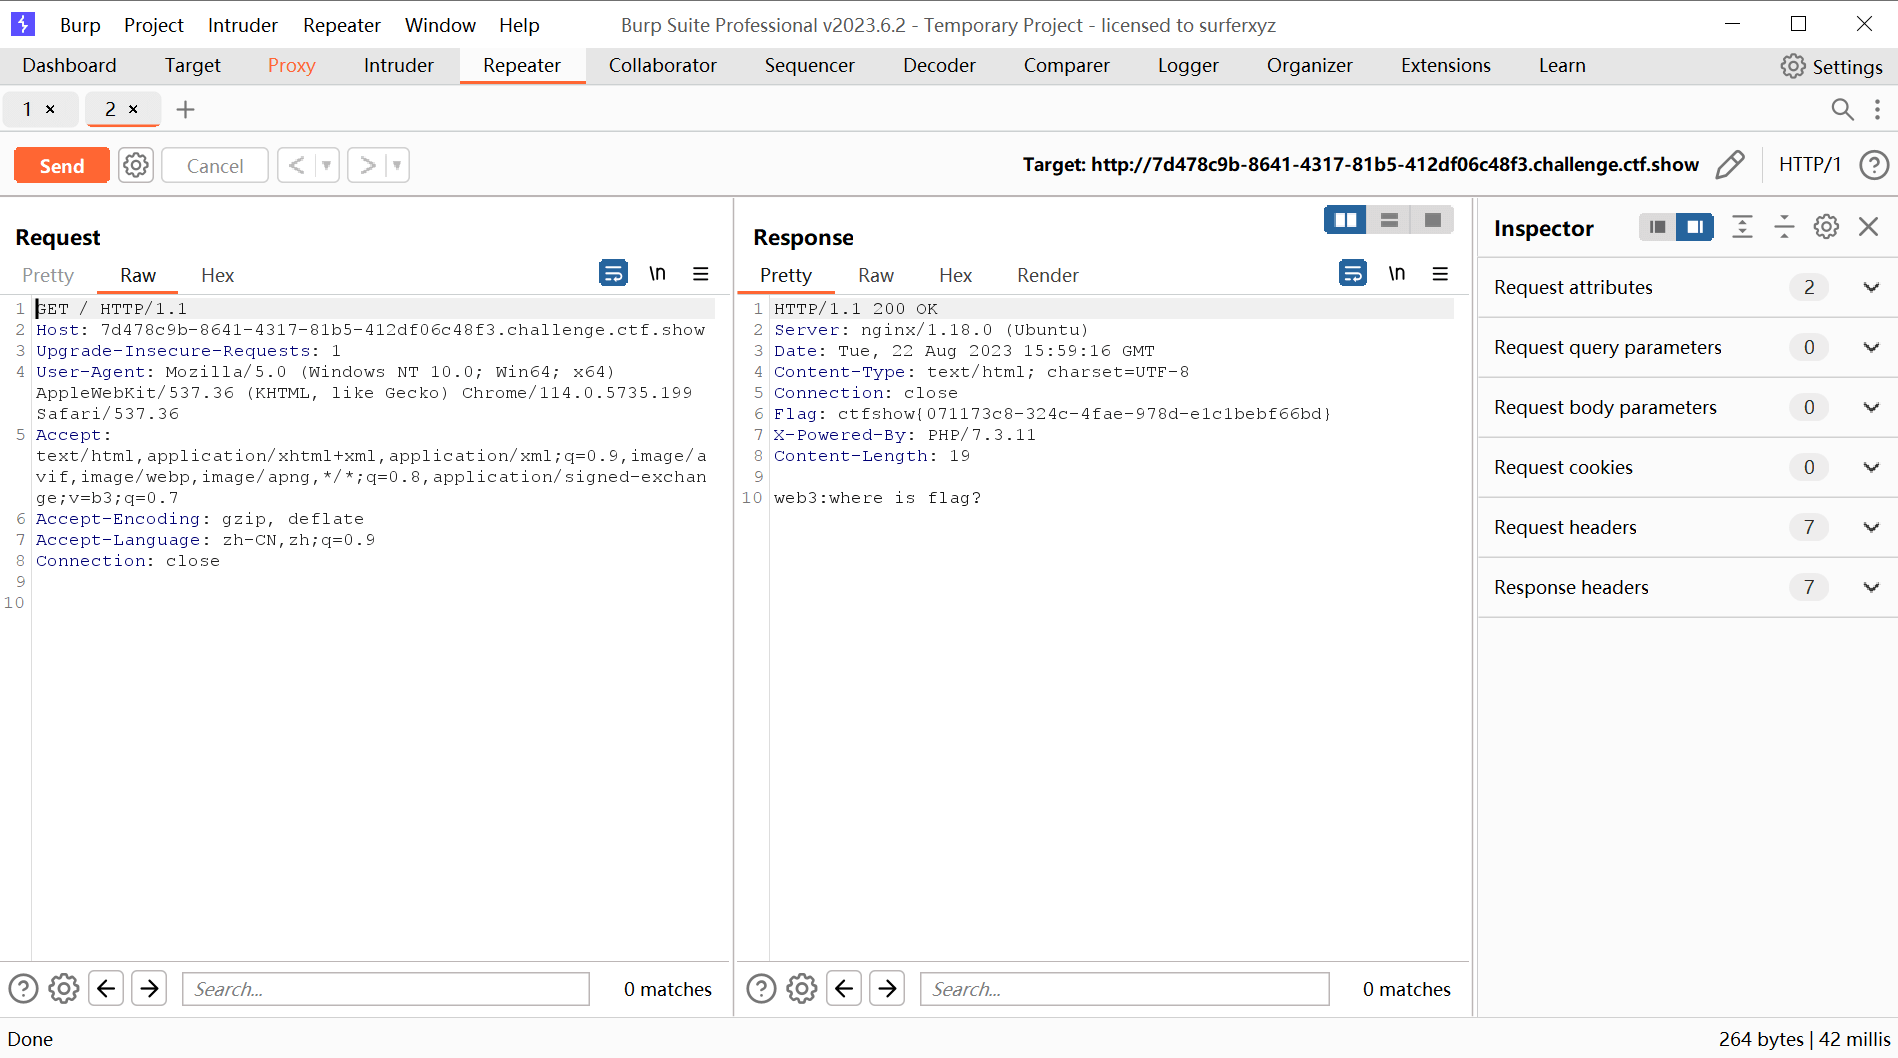
Task: Toggle response non-printable characters \n
Action: point(1397,273)
